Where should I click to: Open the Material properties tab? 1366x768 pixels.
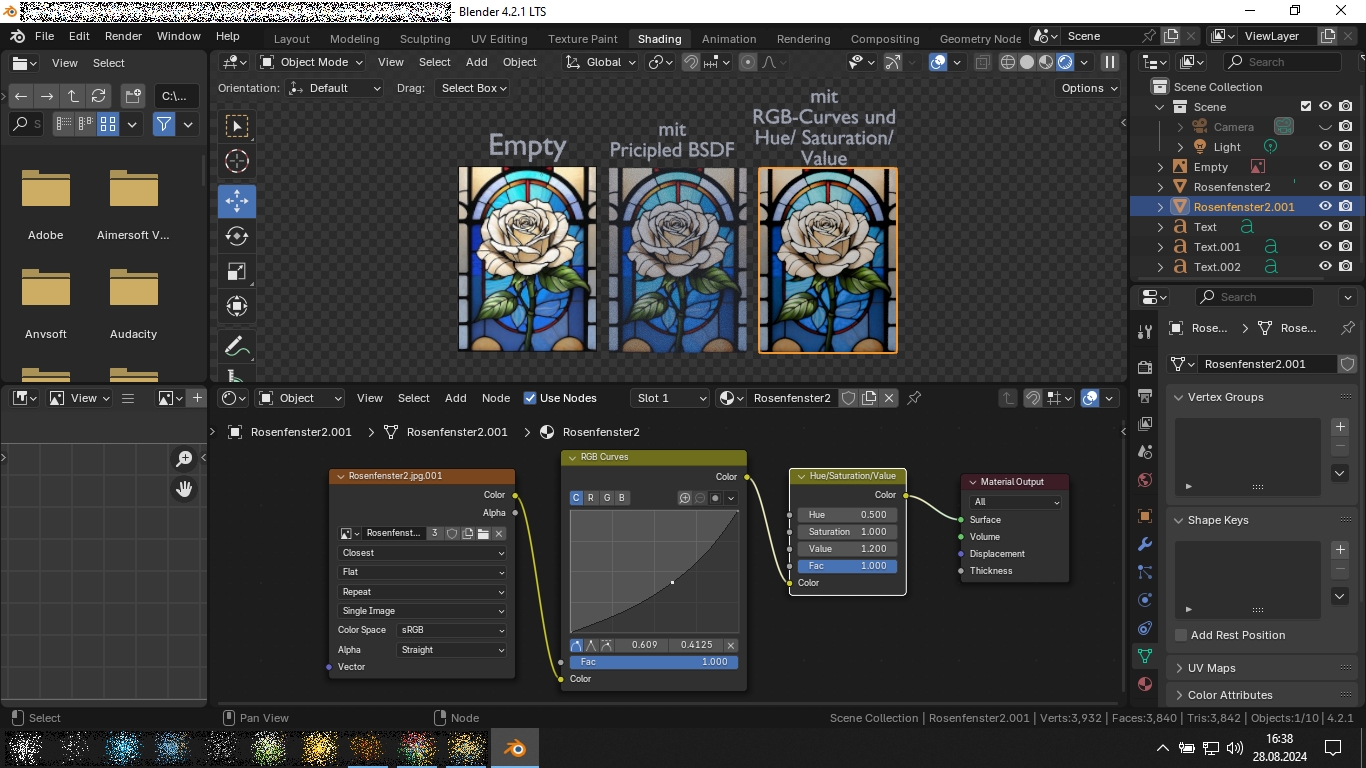click(1145, 684)
